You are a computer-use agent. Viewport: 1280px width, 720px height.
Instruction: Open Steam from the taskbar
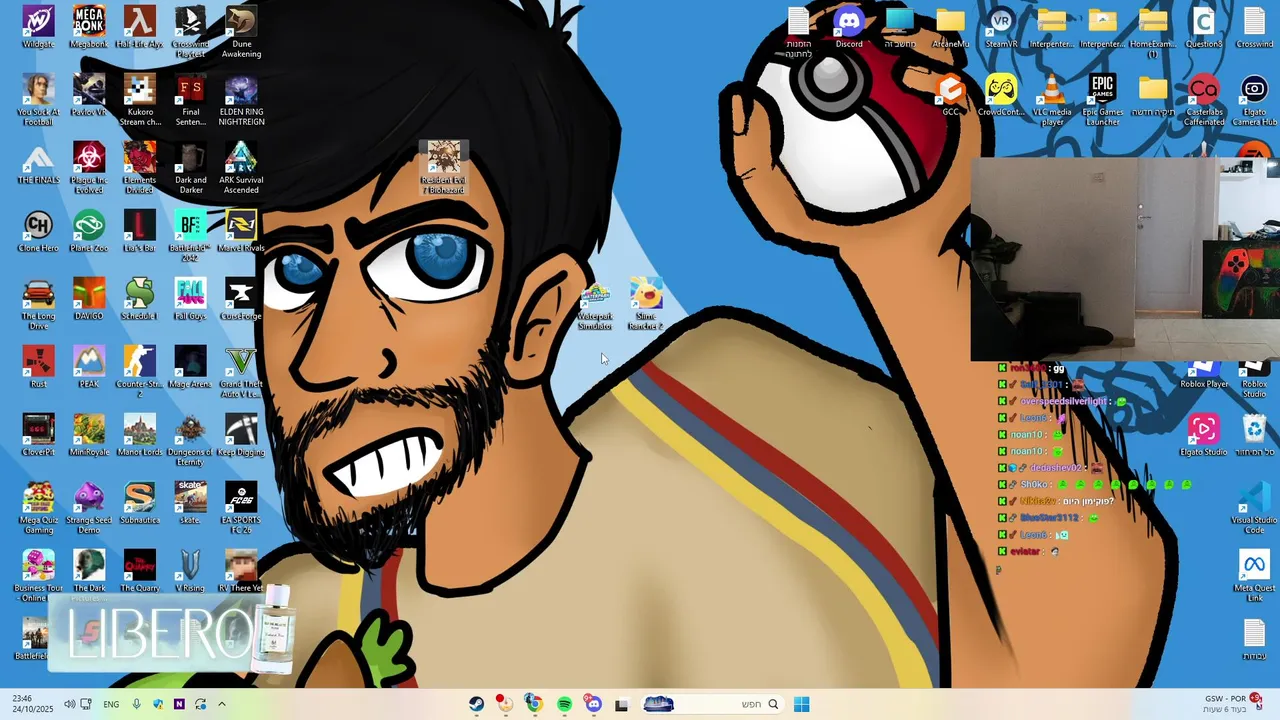[477, 704]
